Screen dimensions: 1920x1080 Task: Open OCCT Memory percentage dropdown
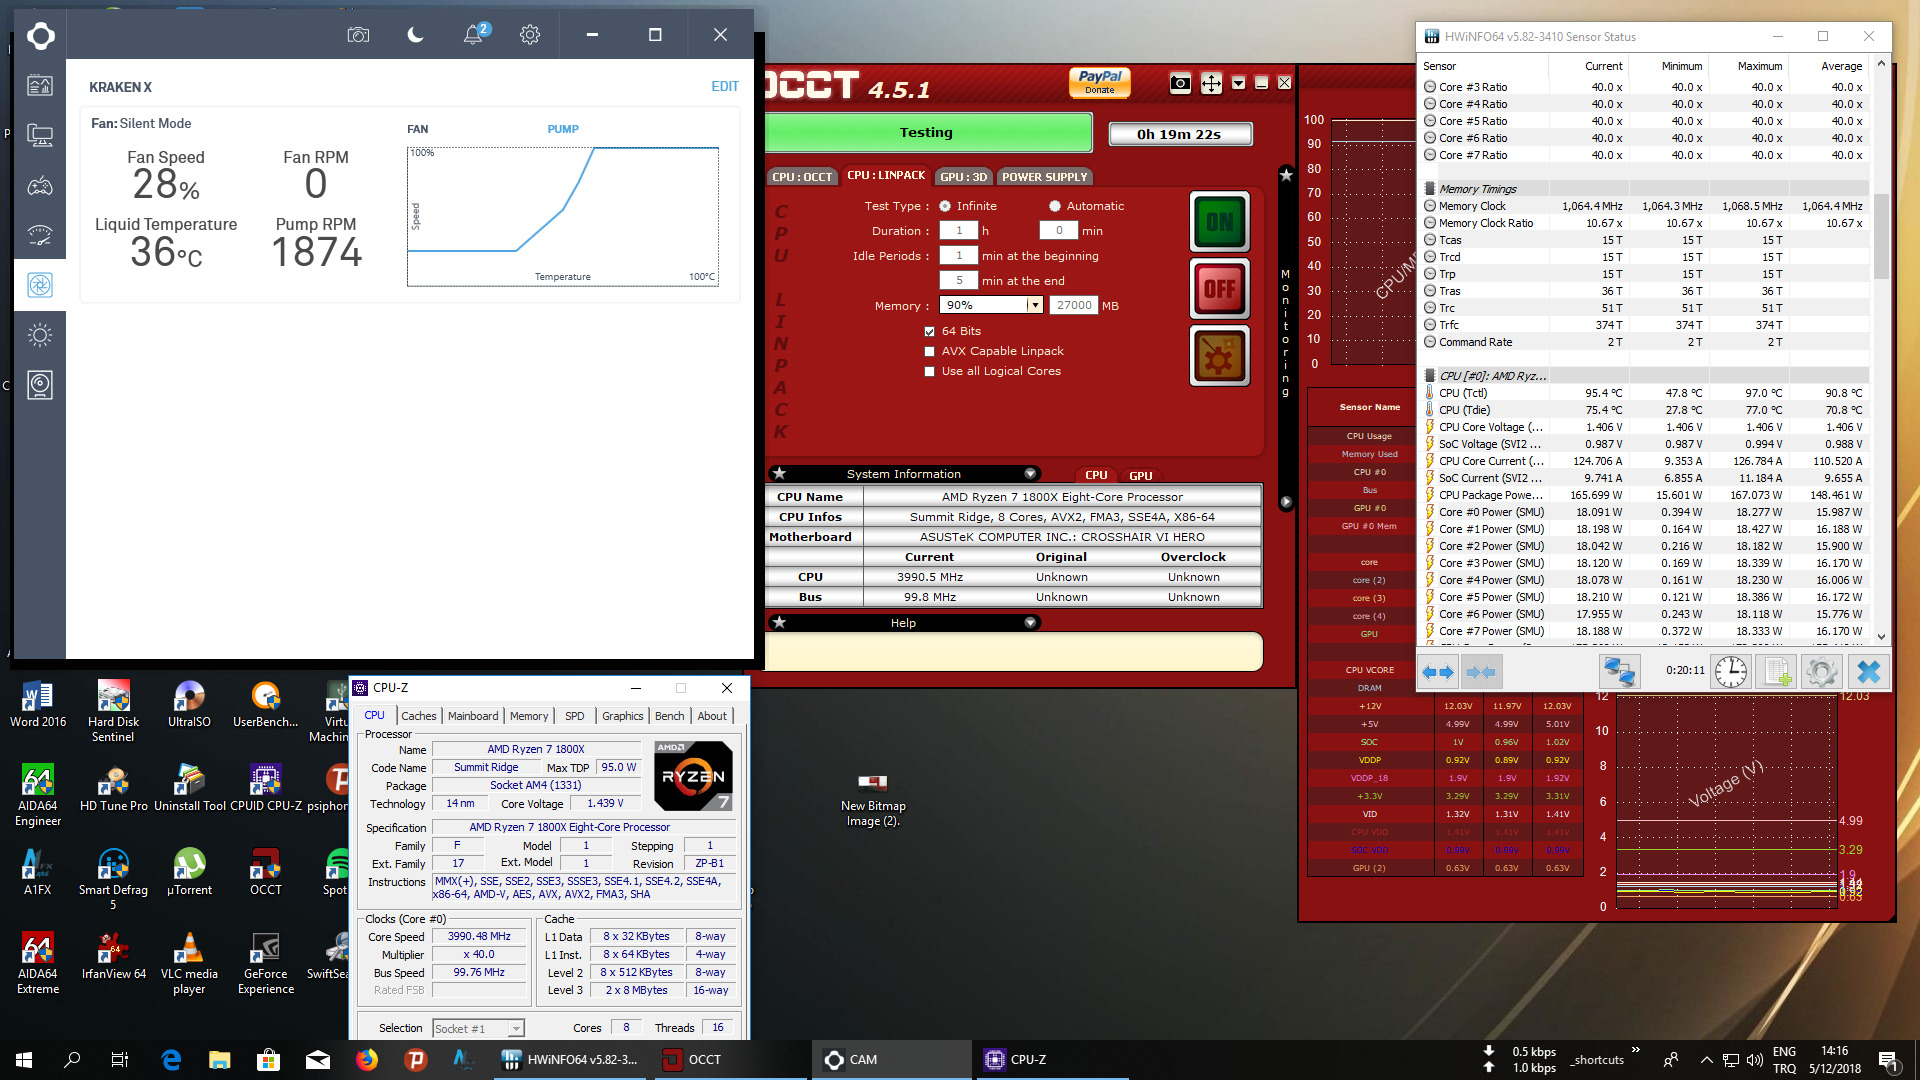click(x=1036, y=306)
